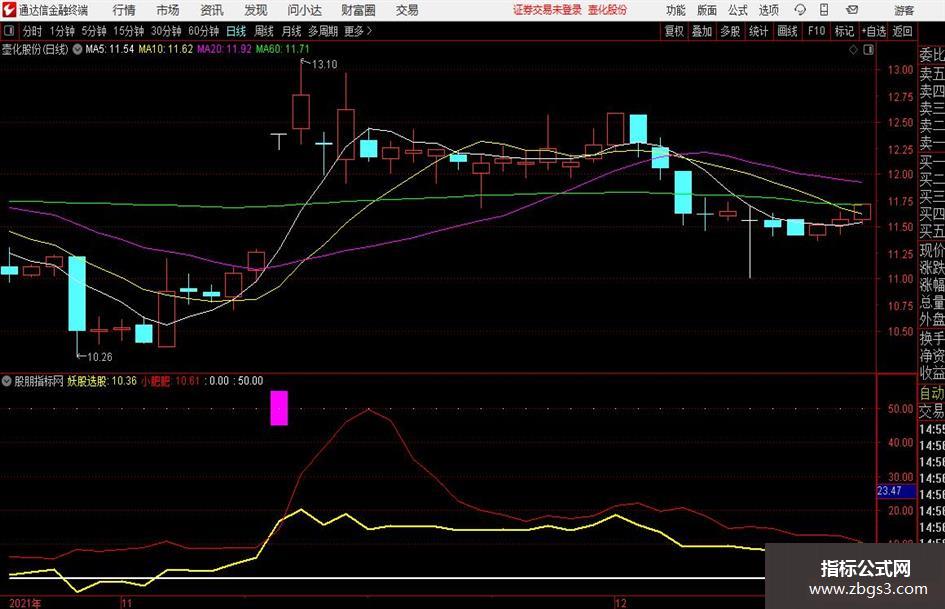Screen dimensions: 945x609
Task: Toggle right info panel icon in chart
Action: (868, 50)
